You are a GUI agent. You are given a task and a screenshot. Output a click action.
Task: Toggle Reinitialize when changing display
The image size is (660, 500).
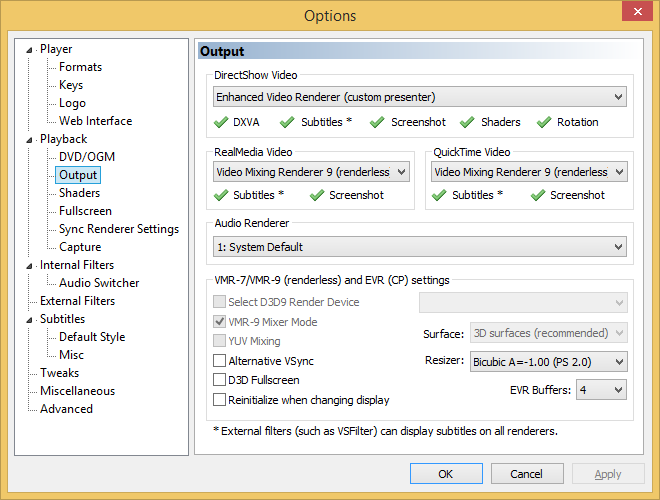[219, 399]
